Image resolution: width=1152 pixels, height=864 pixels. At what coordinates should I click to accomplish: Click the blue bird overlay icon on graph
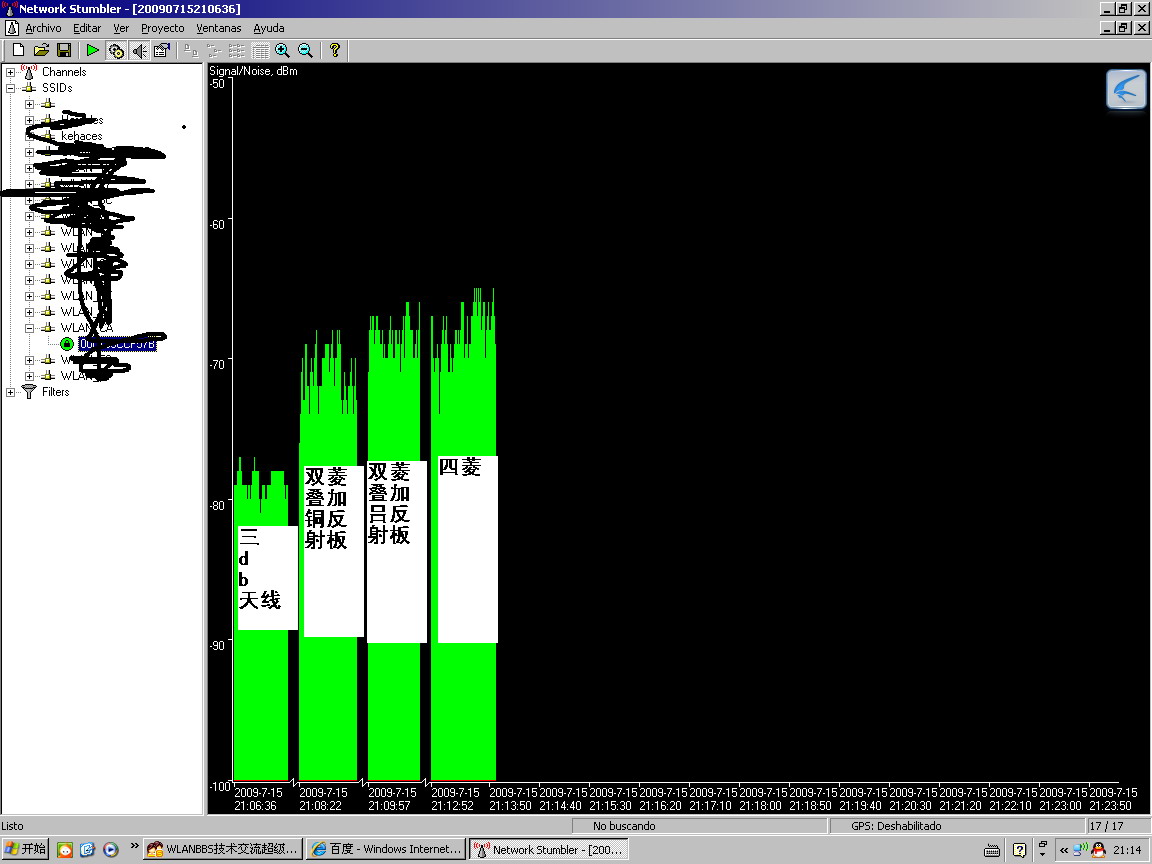pyautogui.click(x=1126, y=90)
